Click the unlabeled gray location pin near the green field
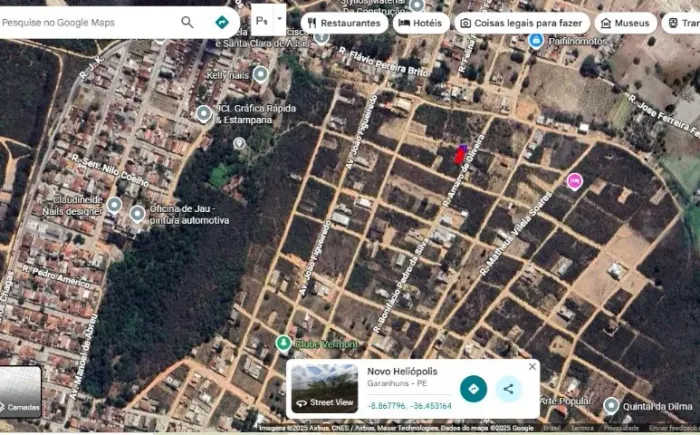Image resolution: width=700 pixels, height=435 pixels. pyautogui.click(x=239, y=143)
